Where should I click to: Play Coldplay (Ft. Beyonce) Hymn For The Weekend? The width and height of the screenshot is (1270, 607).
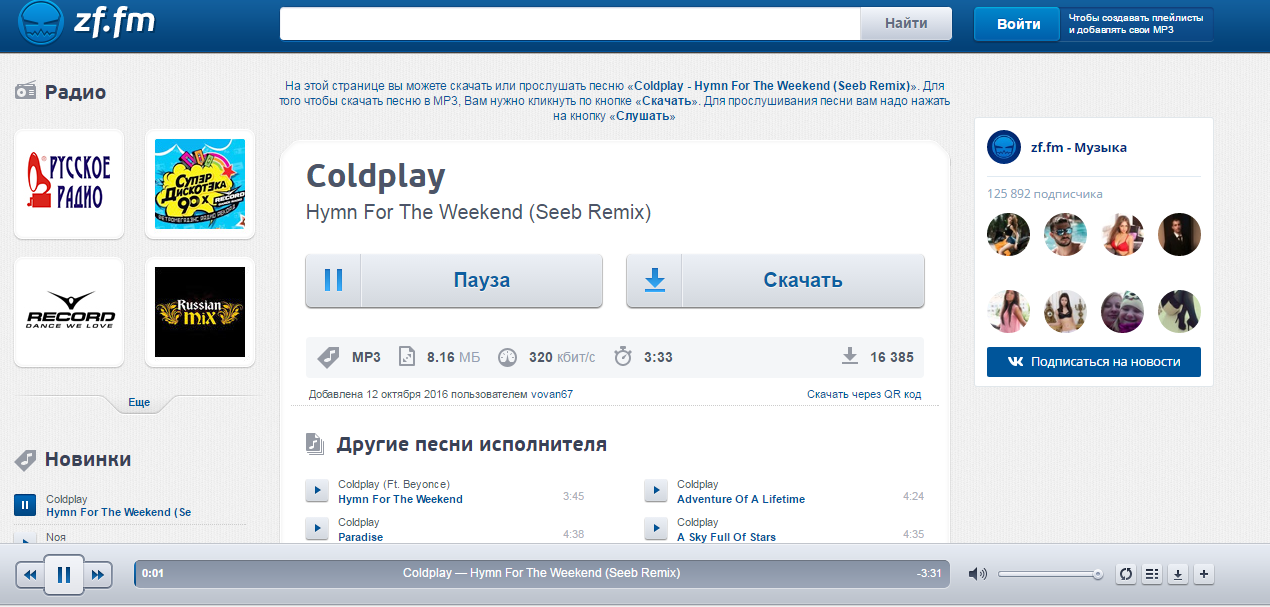[317, 490]
